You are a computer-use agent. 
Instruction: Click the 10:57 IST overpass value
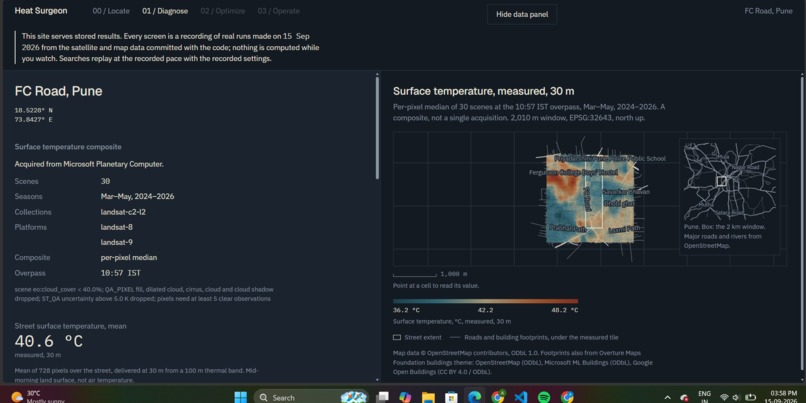tap(121, 273)
